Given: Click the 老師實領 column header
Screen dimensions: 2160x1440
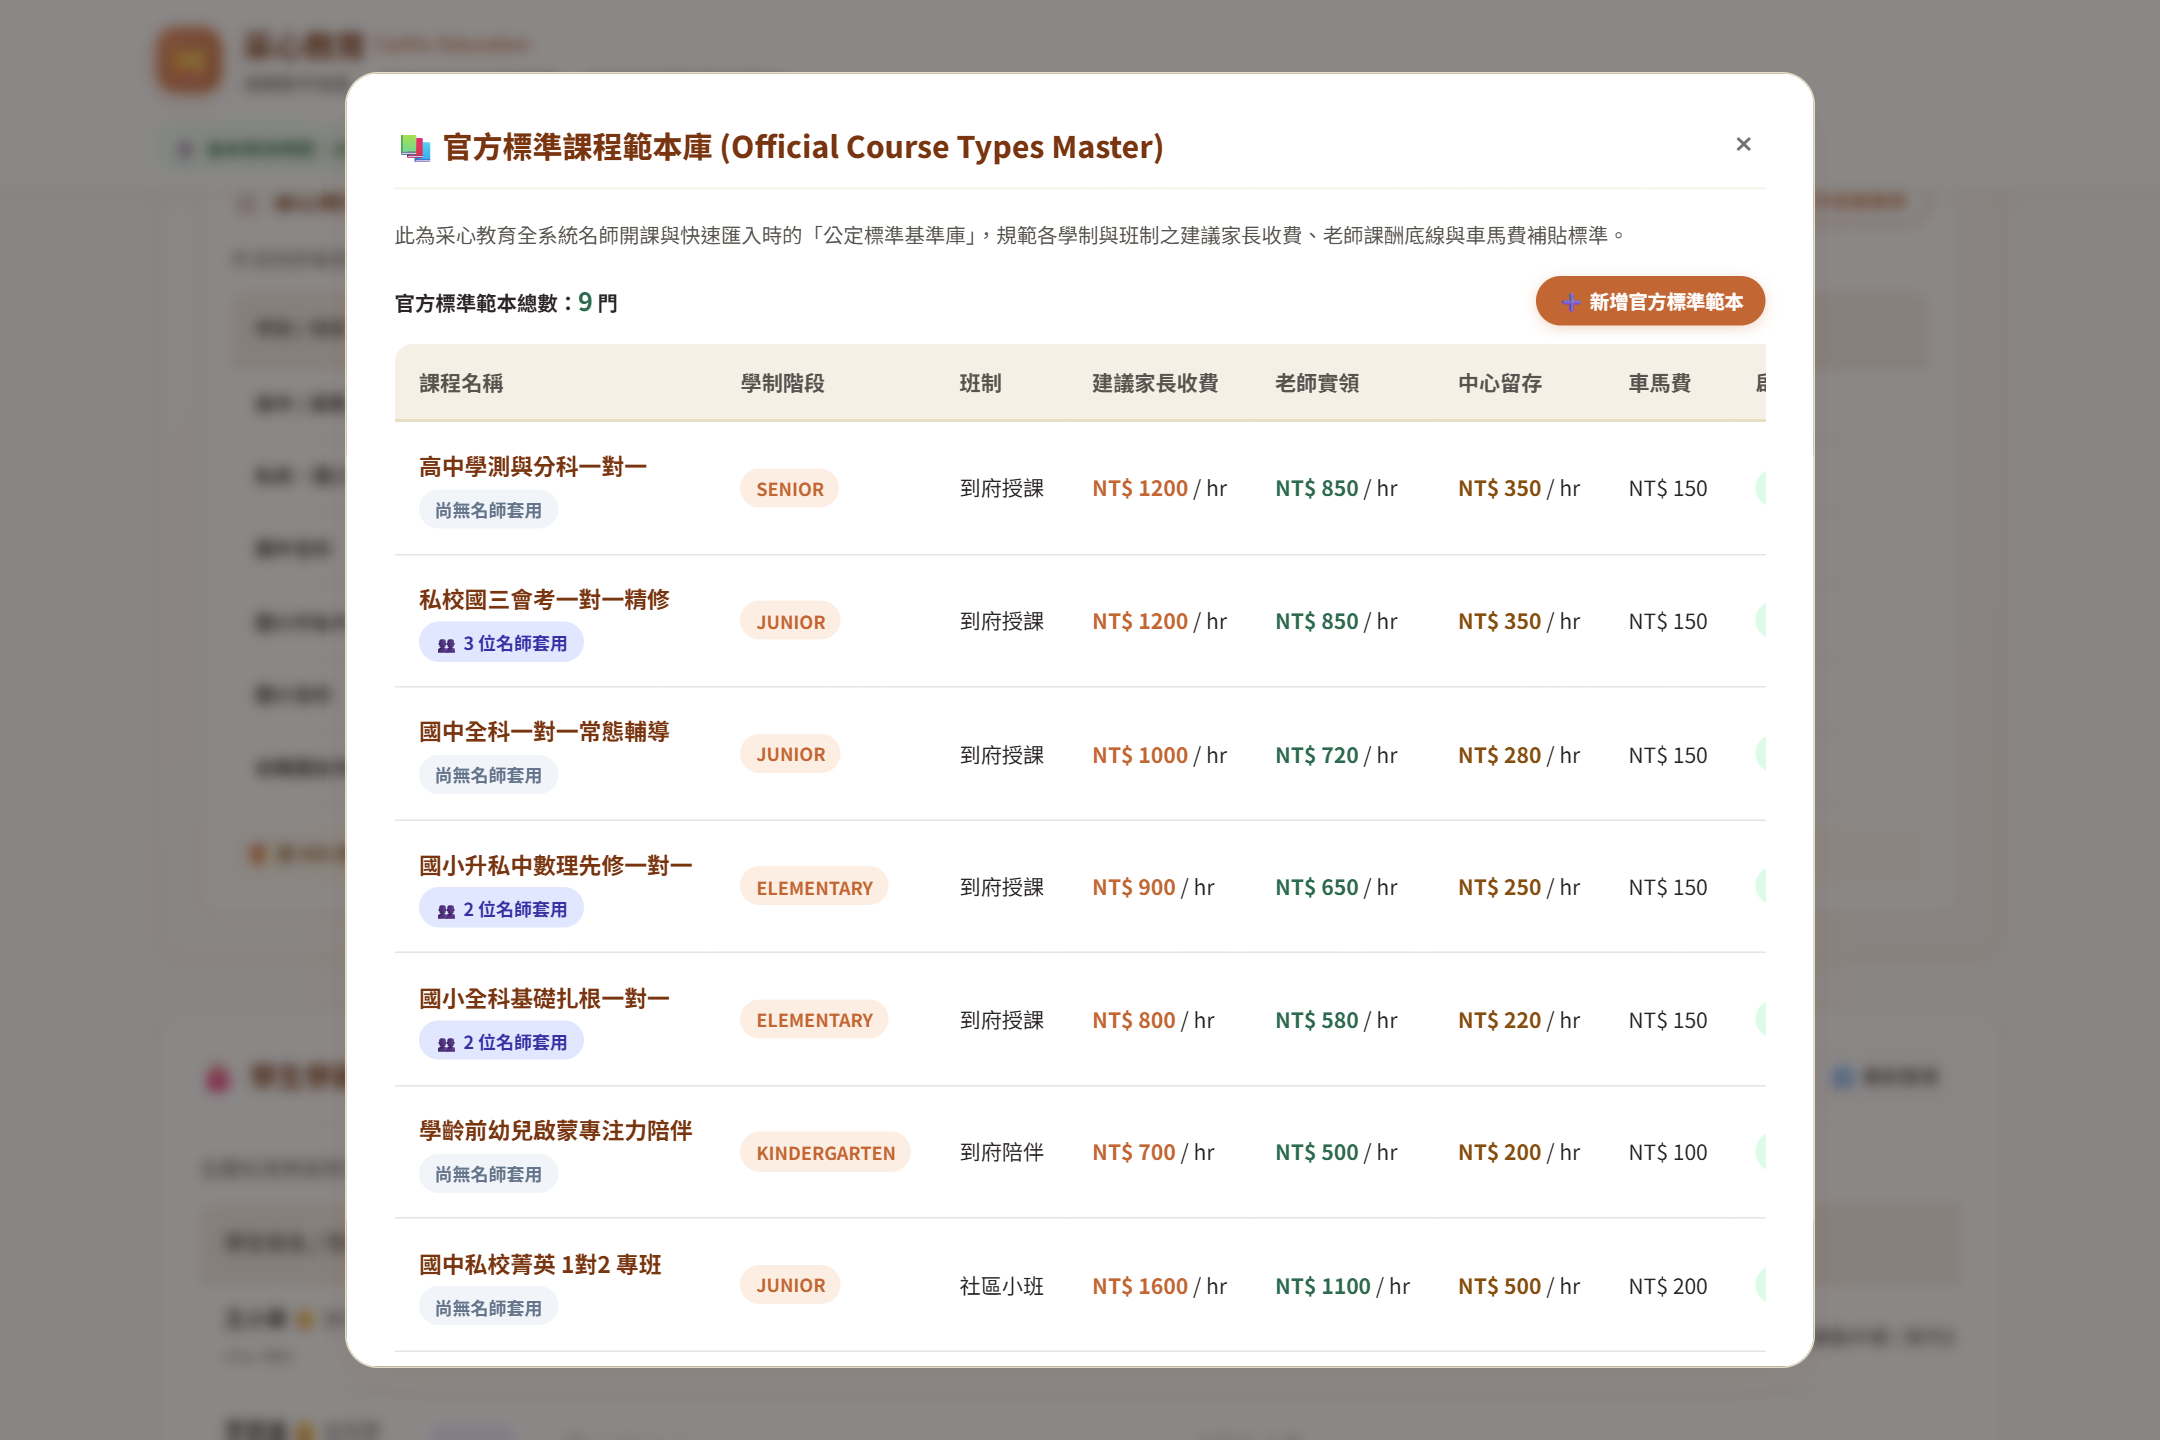Looking at the screenshot, I should (1317, 383).
